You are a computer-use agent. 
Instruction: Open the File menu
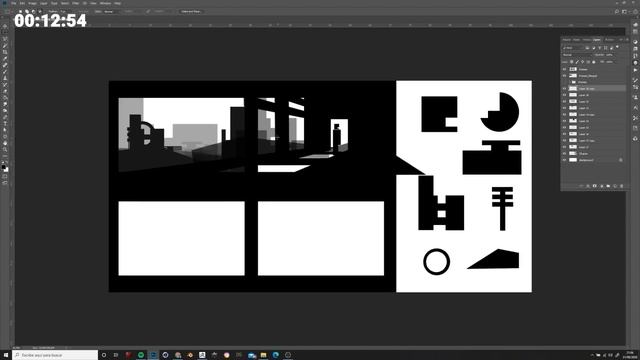coord(13,3)
